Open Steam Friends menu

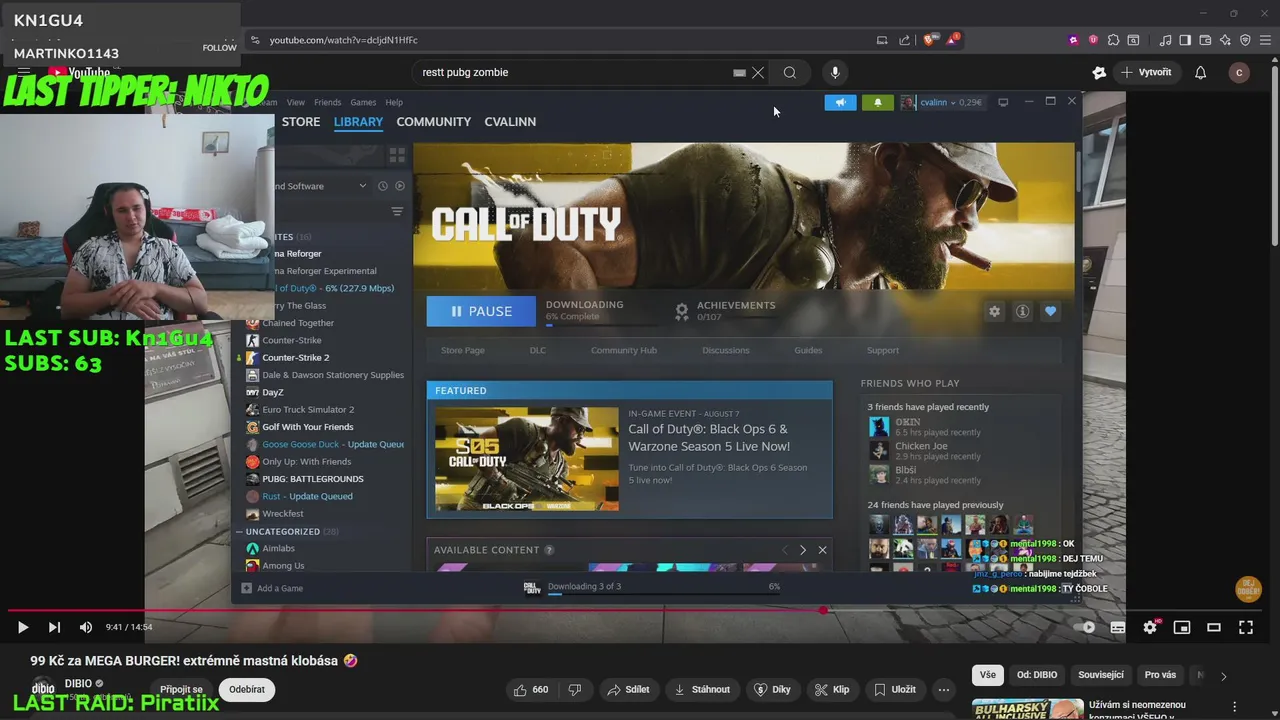(x=328, y=102)
